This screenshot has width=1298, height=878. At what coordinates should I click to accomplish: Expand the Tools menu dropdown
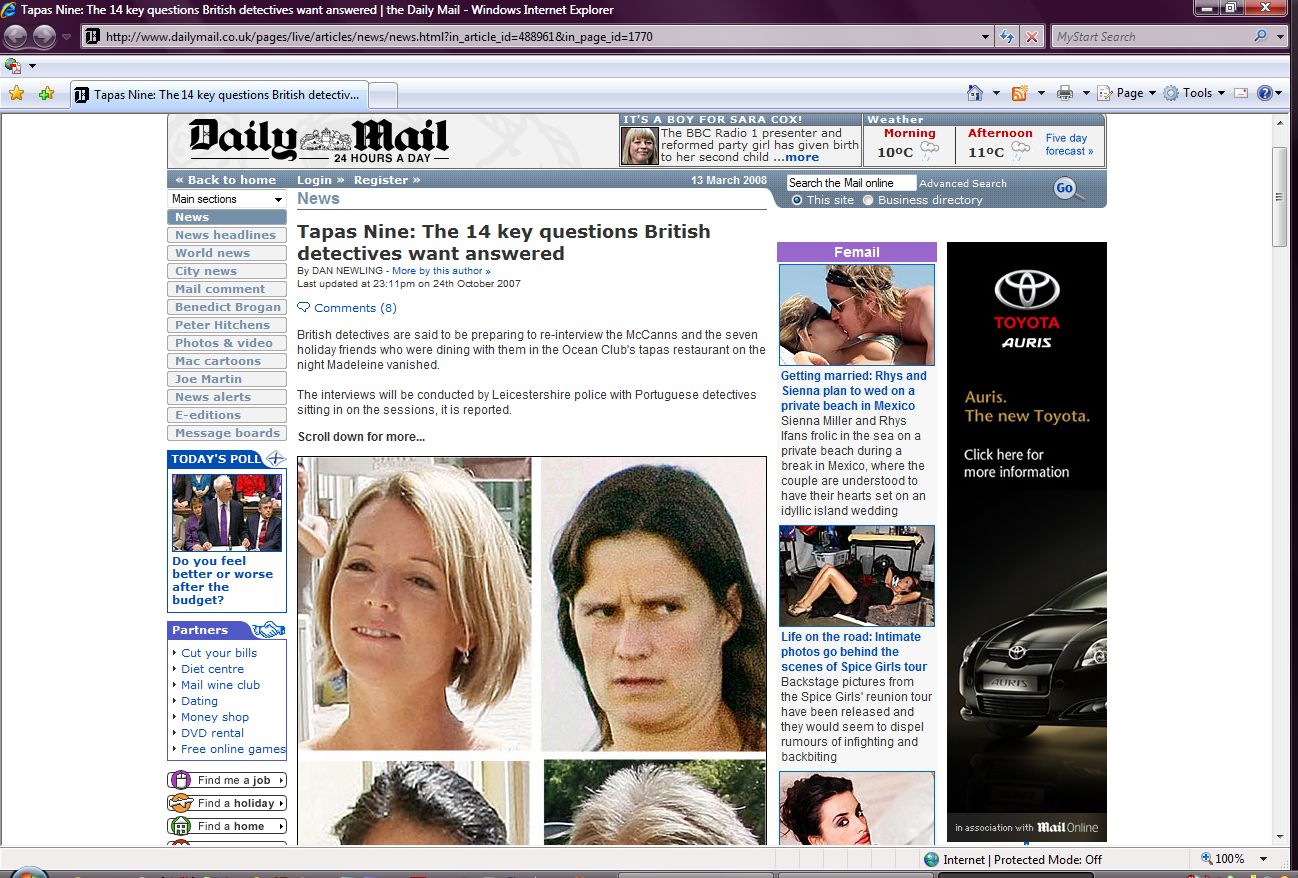click(1194, 93)
